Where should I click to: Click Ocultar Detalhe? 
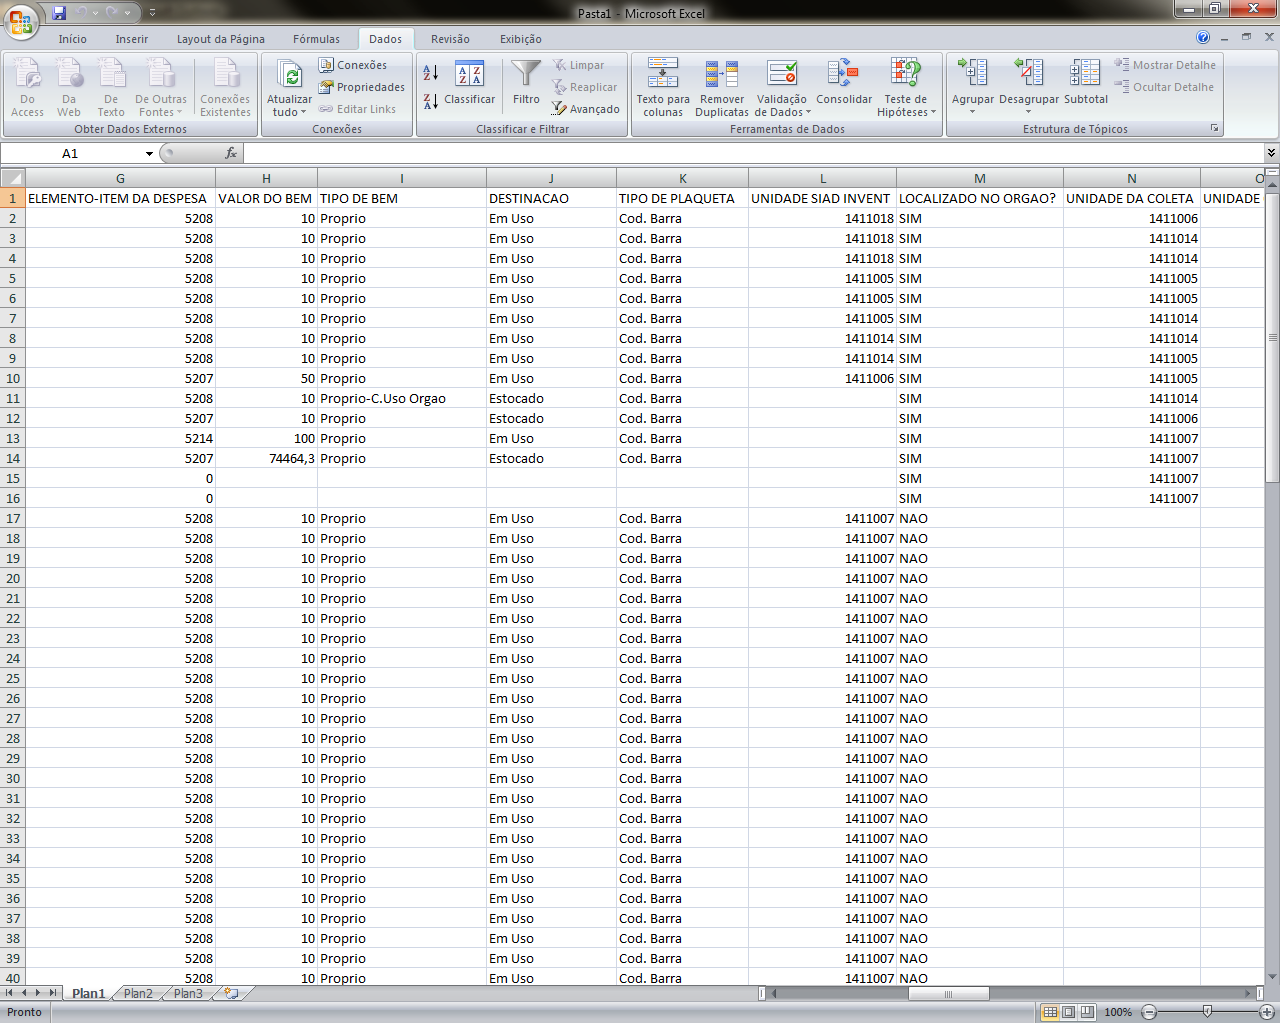(1164, 87)
